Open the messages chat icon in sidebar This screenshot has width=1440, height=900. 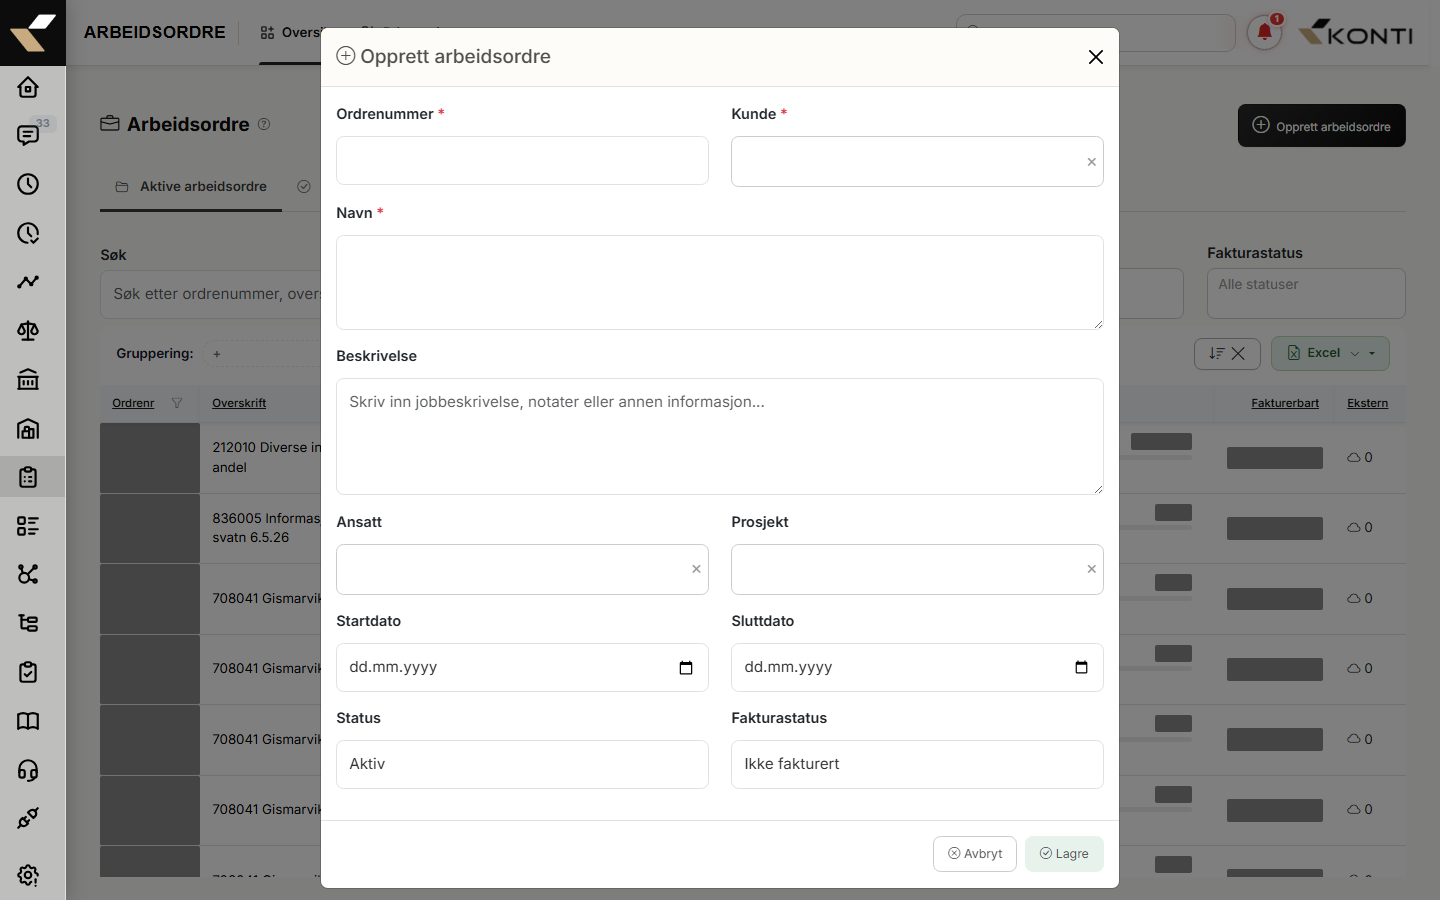(x=28, y=135)
